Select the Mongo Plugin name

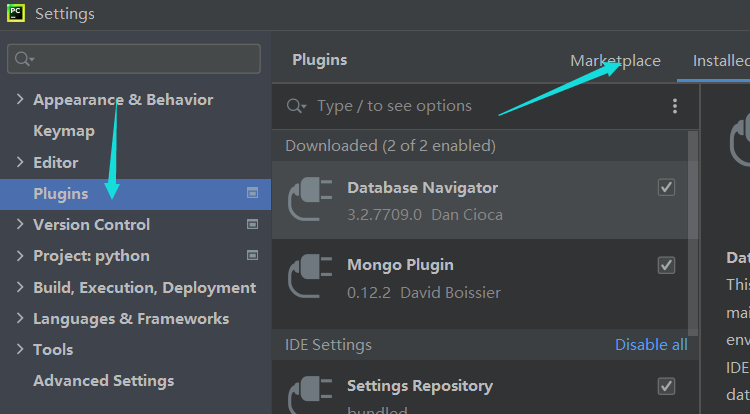(400, 265)
